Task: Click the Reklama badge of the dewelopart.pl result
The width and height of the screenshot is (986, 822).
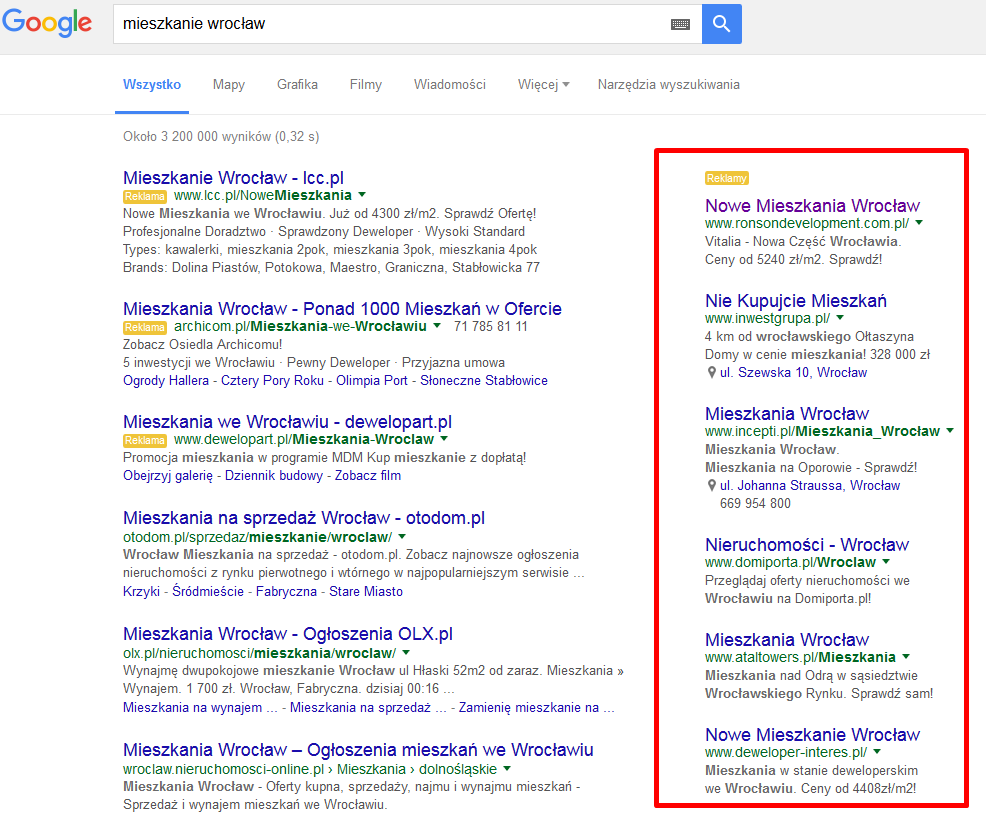Action: coord(145,440)
